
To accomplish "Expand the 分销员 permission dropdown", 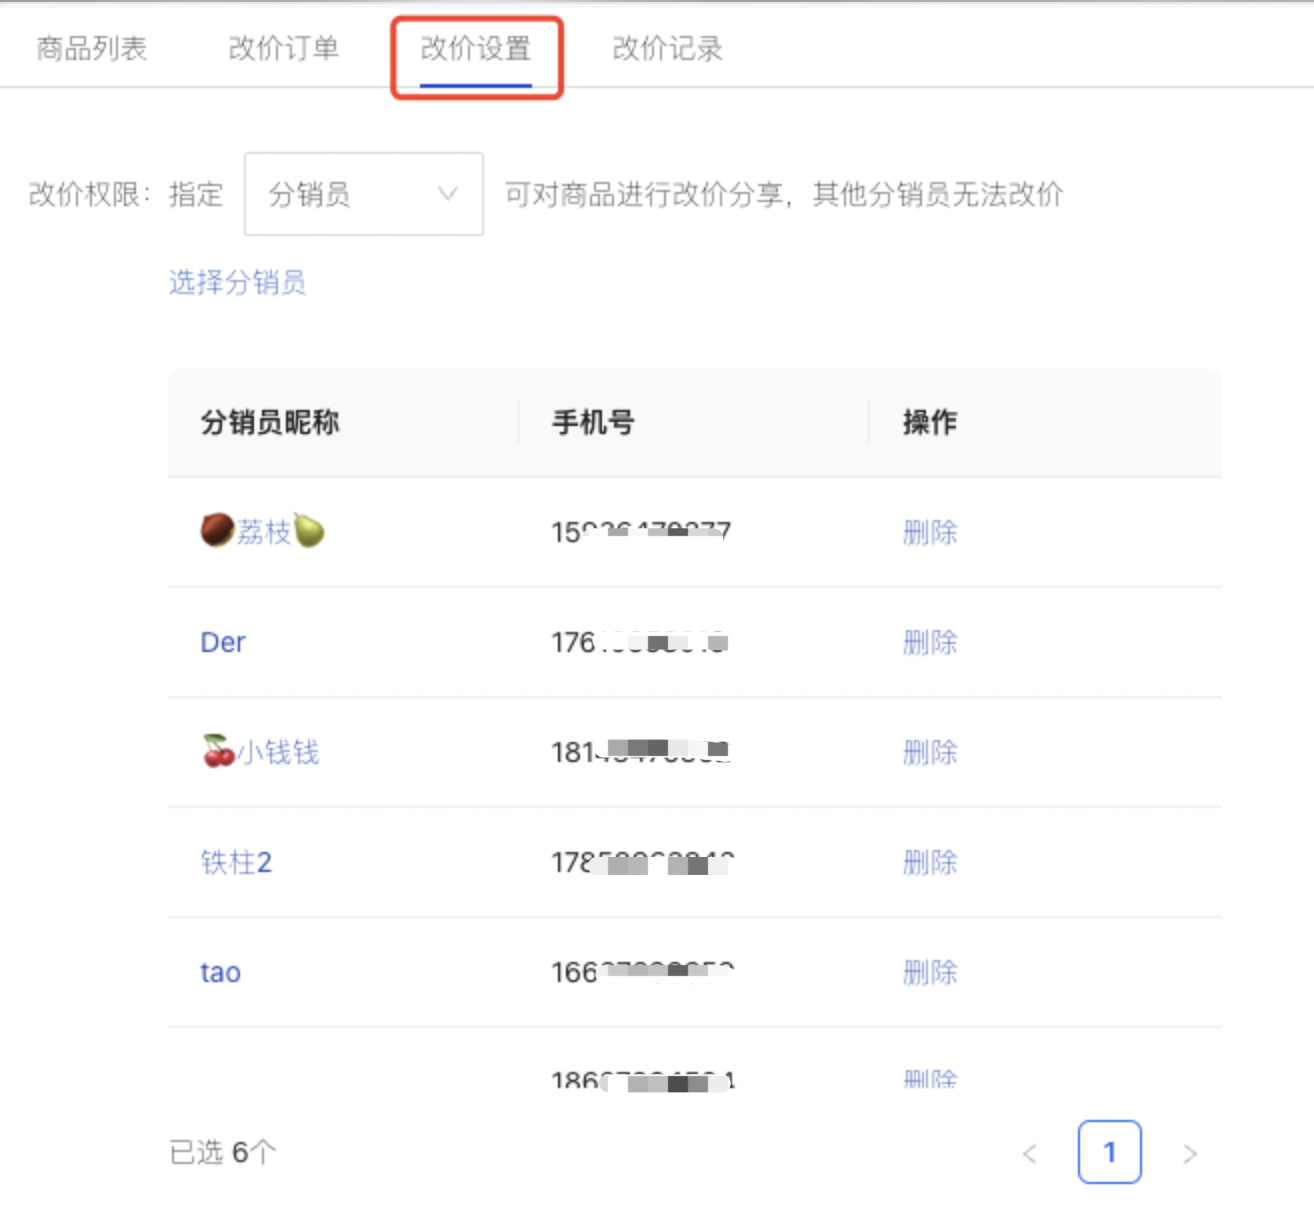I will pyautogui.click(x=364, y=194).
